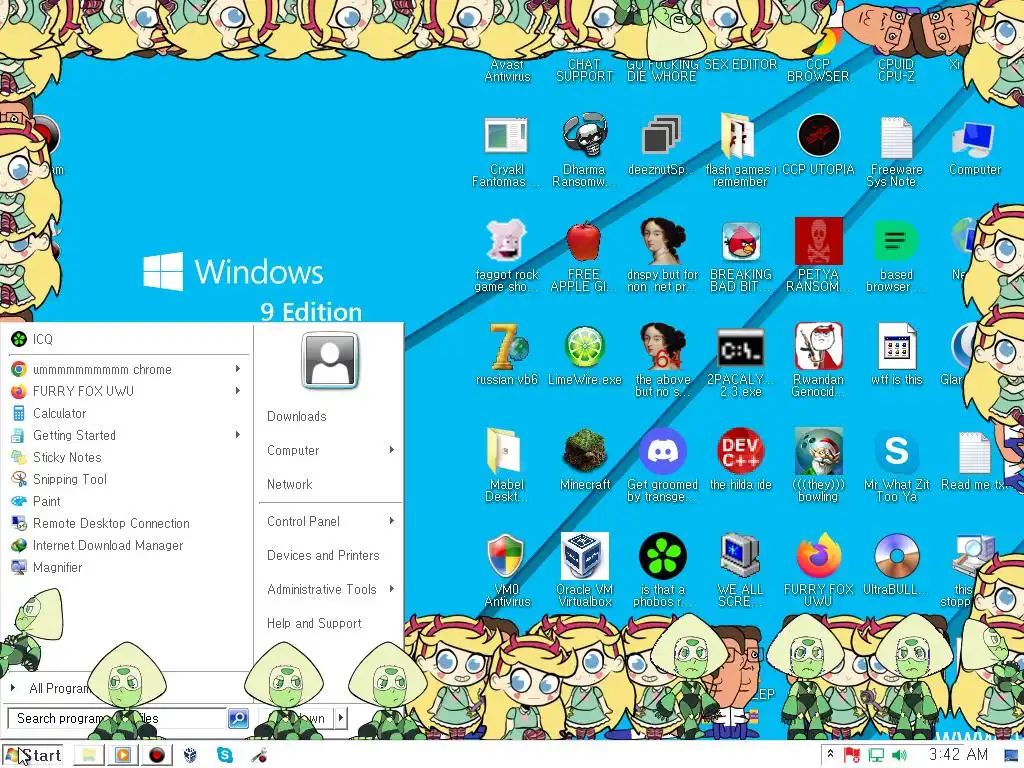Click the 3:42 AM taskbar clock
The width and height of the screenshot is (1024, 768).
(x=958, y=755)
